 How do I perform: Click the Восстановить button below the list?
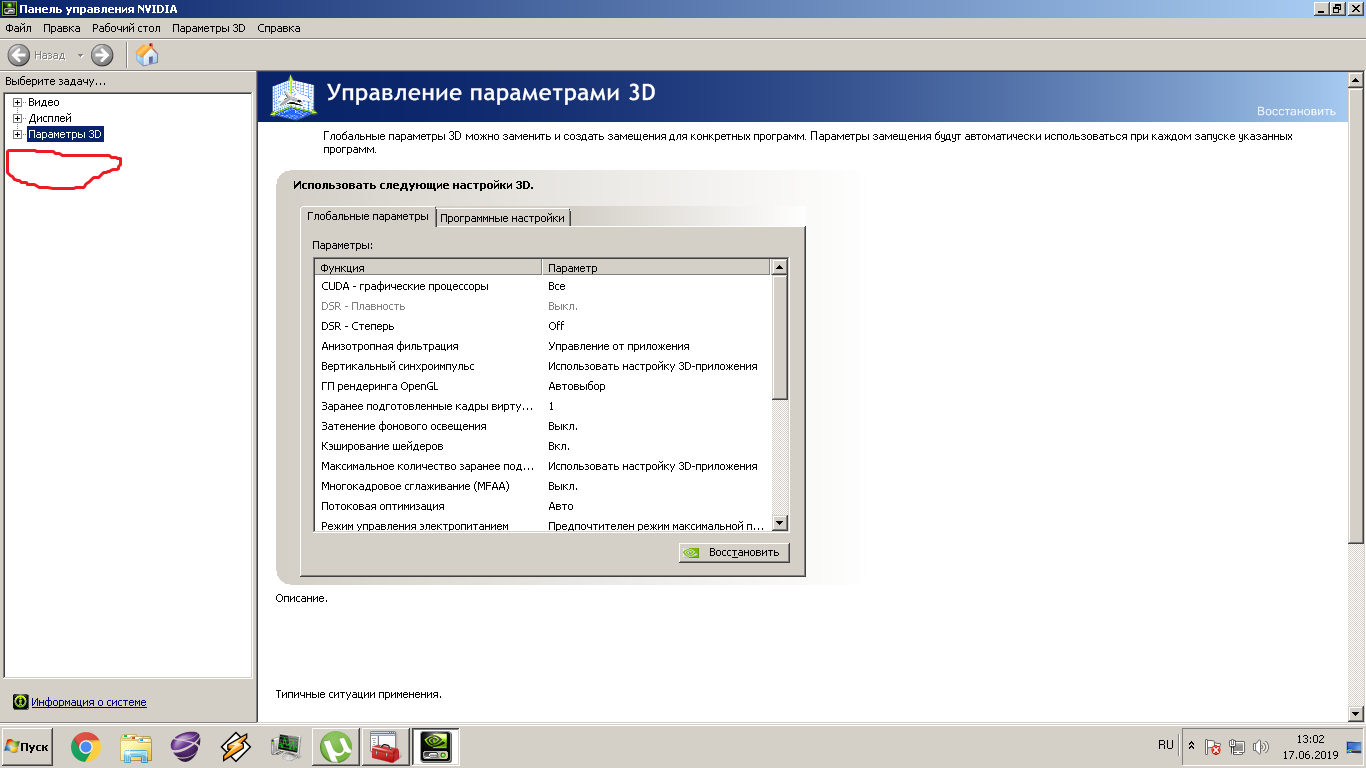734,552
